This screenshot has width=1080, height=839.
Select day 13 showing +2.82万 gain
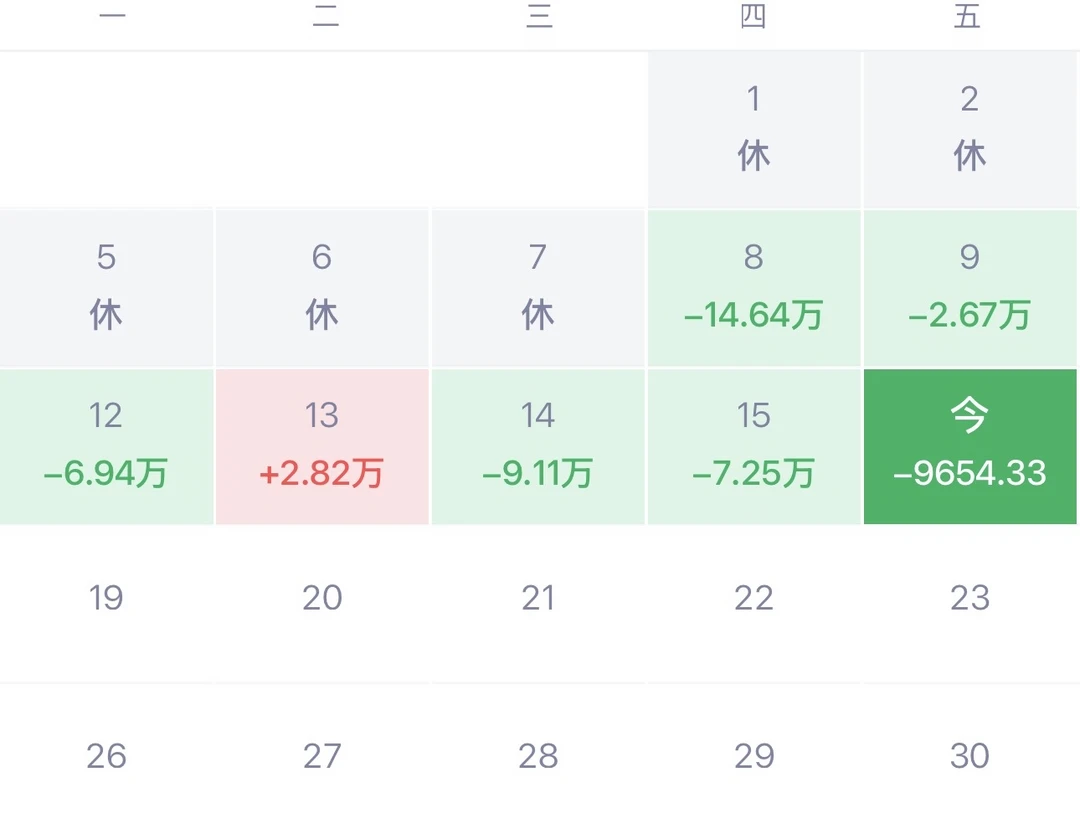(x=322, y=446)
